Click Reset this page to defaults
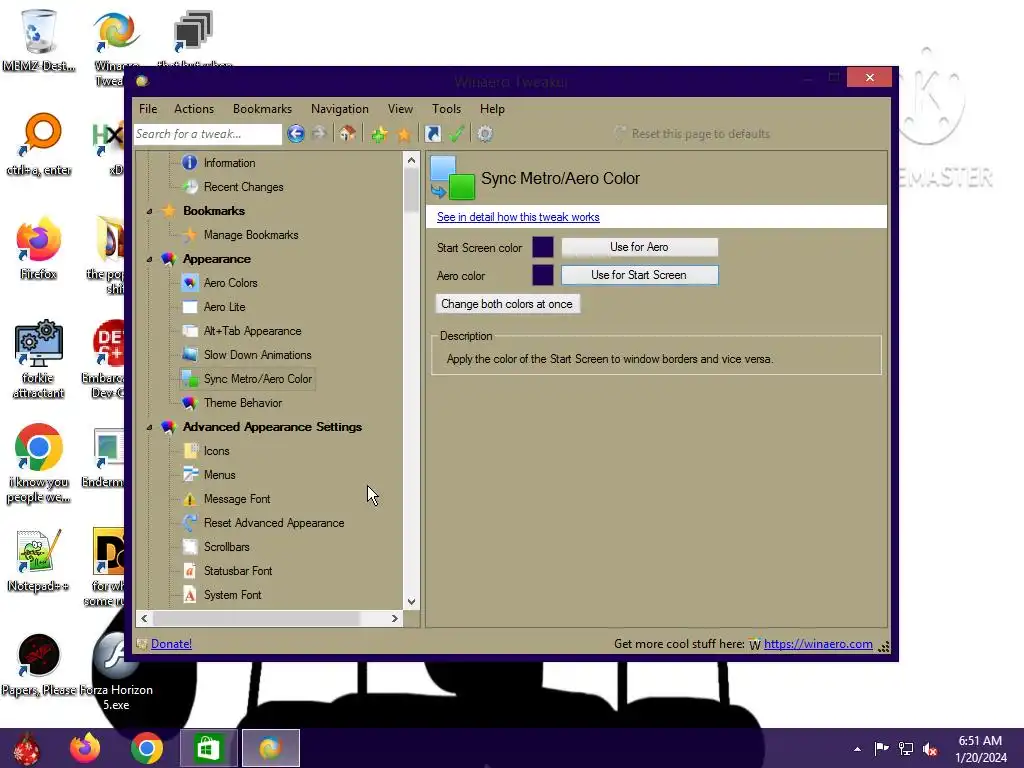This screenshot has height=768, width=1024. coord(692,134)
